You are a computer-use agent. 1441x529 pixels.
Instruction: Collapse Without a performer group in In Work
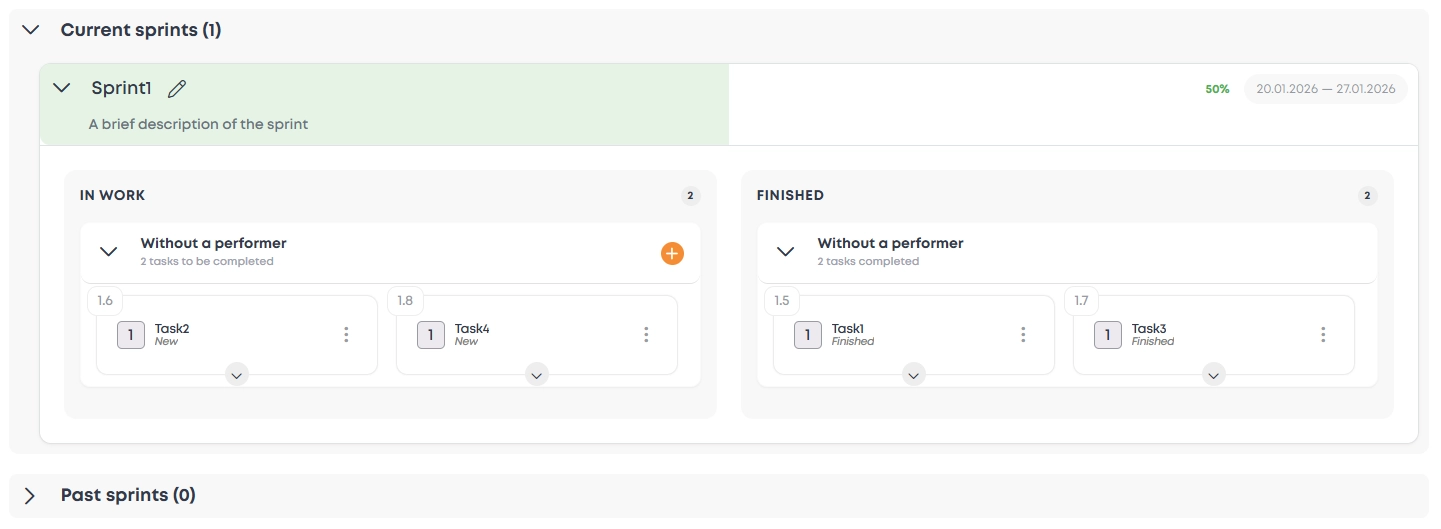[109, 252]
